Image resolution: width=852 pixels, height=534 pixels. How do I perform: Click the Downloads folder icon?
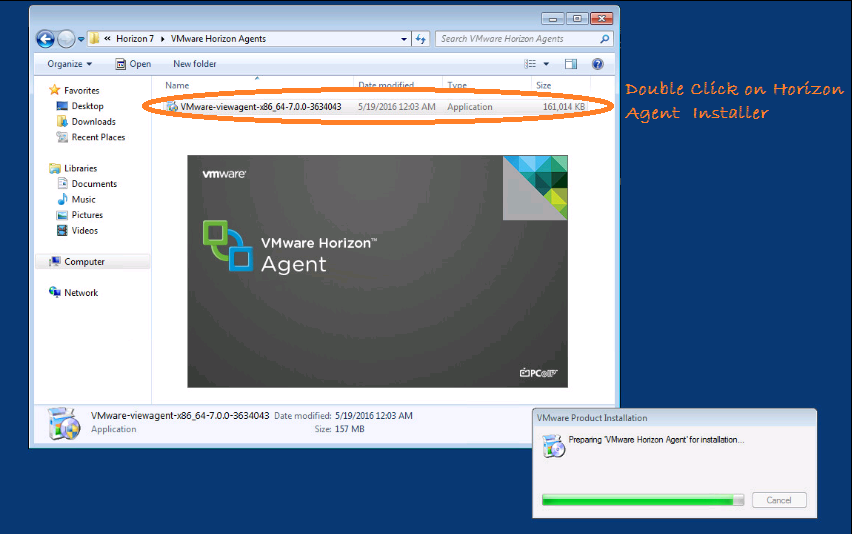[x=62, y=121]
